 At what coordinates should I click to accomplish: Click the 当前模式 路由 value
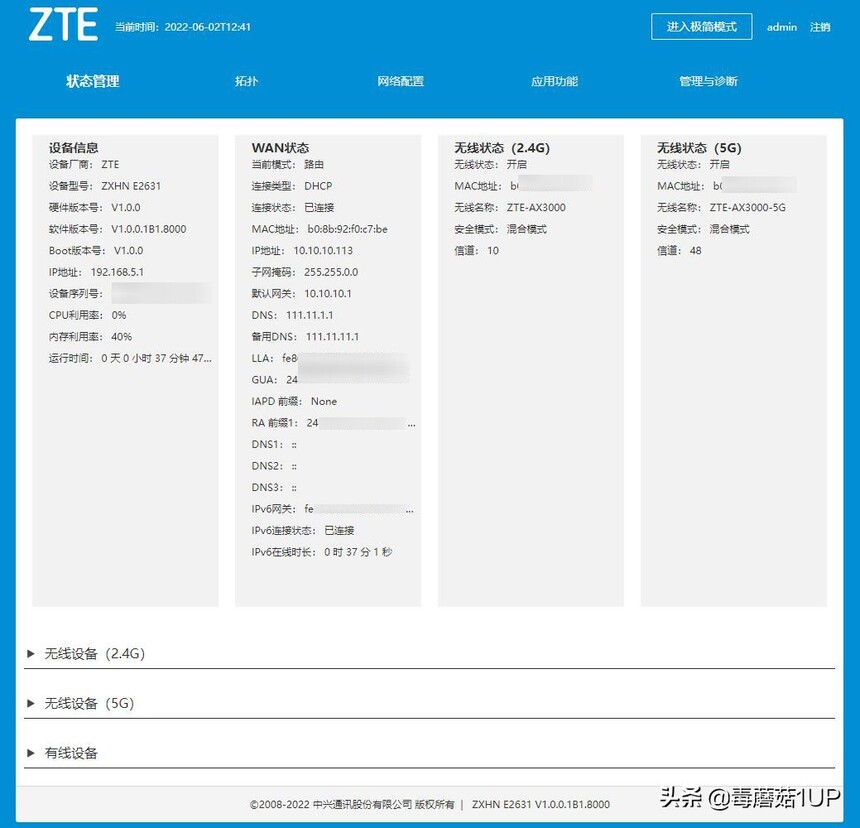(314, 164)
